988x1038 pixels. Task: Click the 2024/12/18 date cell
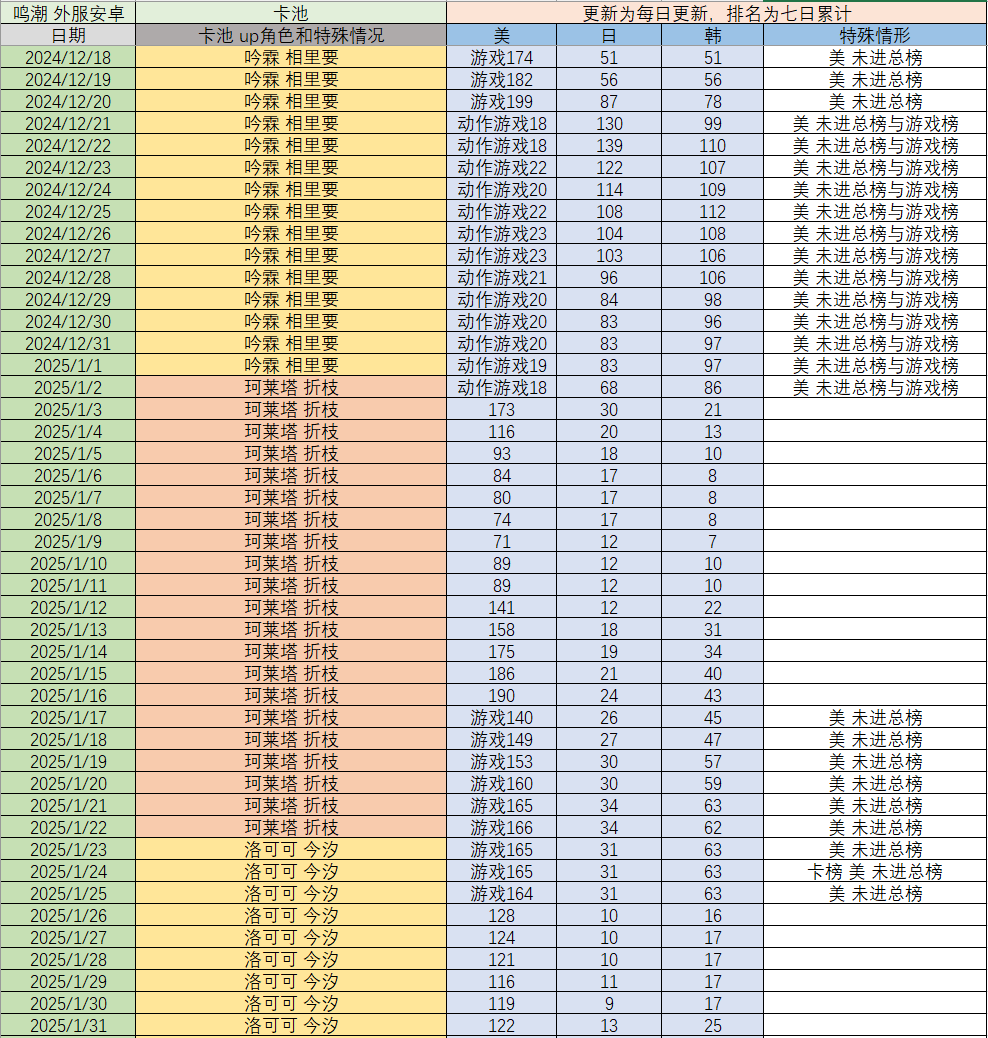(x=68, y=58)
